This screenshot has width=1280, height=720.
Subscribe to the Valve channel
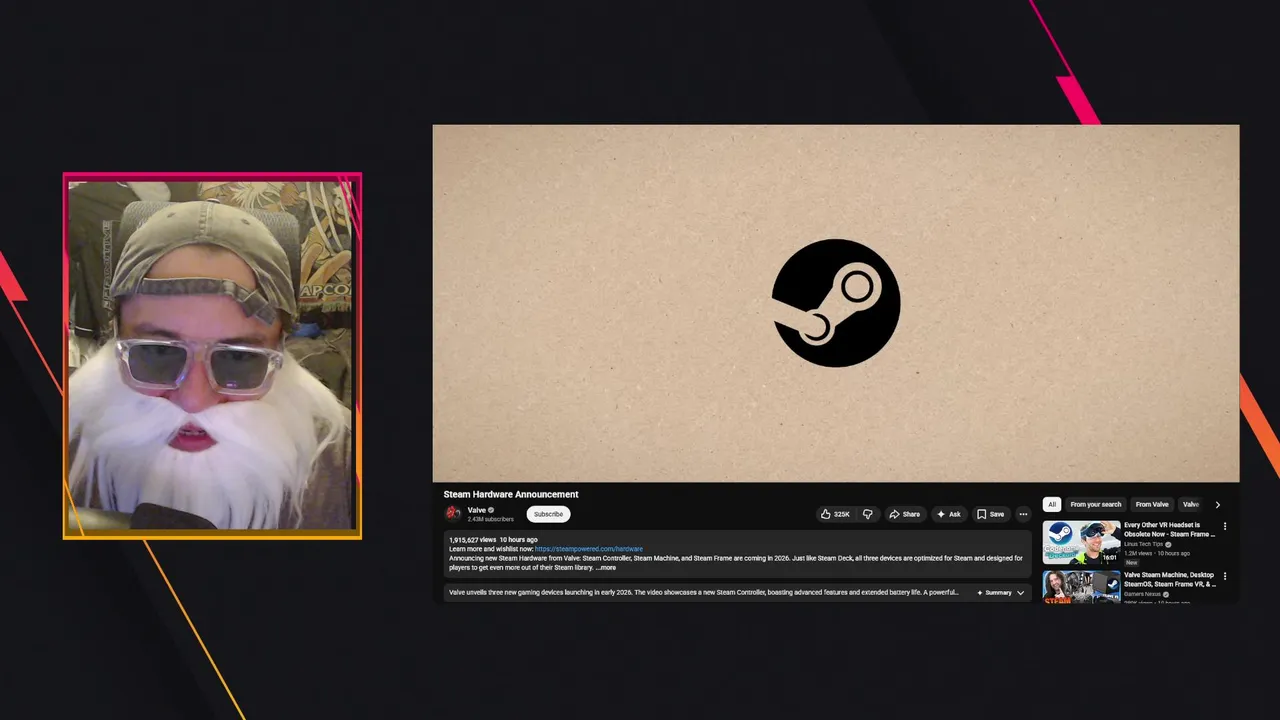(548, 514)
